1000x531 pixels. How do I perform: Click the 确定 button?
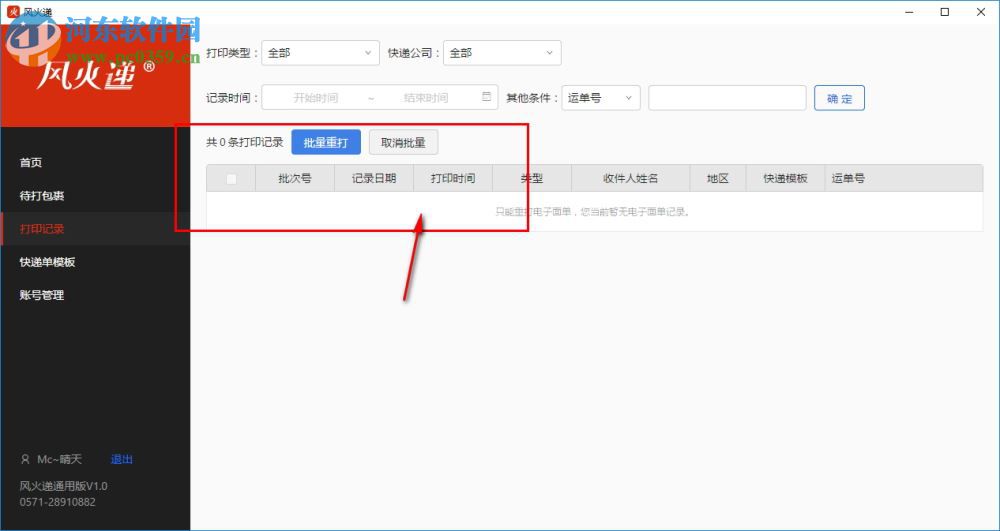[x=839, y=98]
